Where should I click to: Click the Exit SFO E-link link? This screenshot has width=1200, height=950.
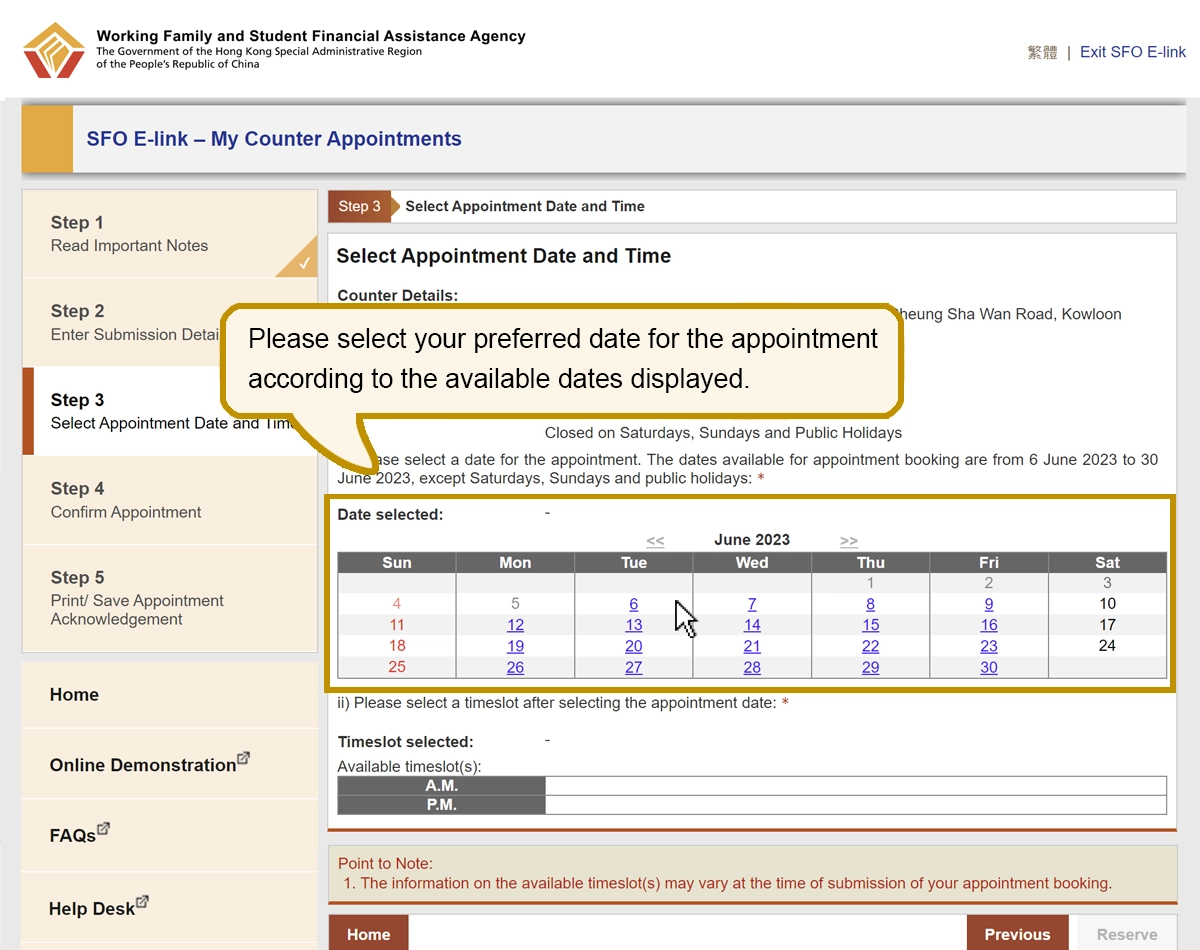[1133, 52]
